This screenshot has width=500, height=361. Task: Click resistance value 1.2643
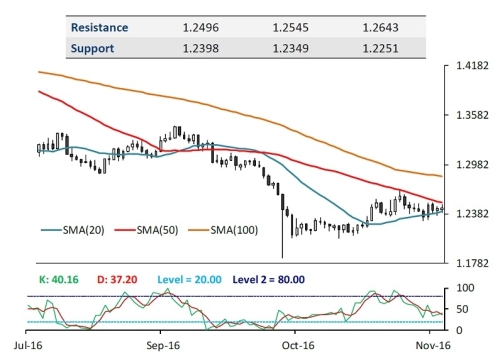click(x=380, y=27)
